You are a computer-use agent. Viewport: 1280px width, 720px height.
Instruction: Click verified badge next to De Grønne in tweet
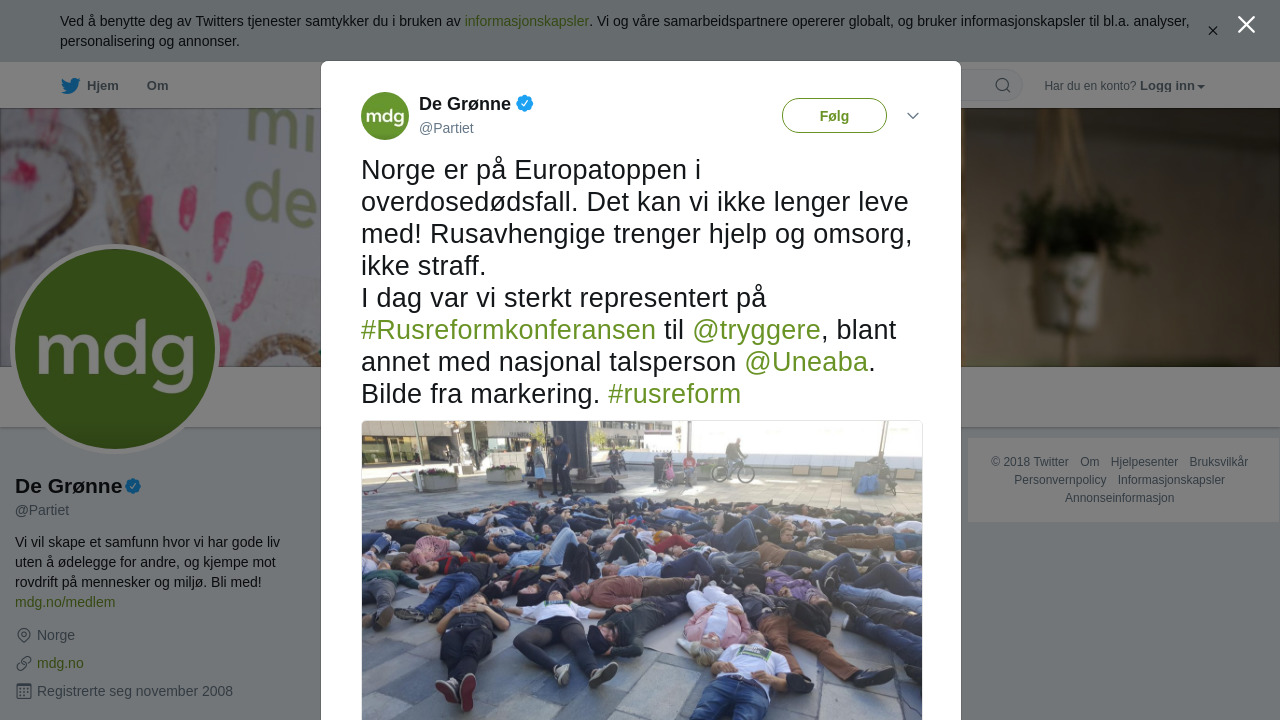coord(525,103)
